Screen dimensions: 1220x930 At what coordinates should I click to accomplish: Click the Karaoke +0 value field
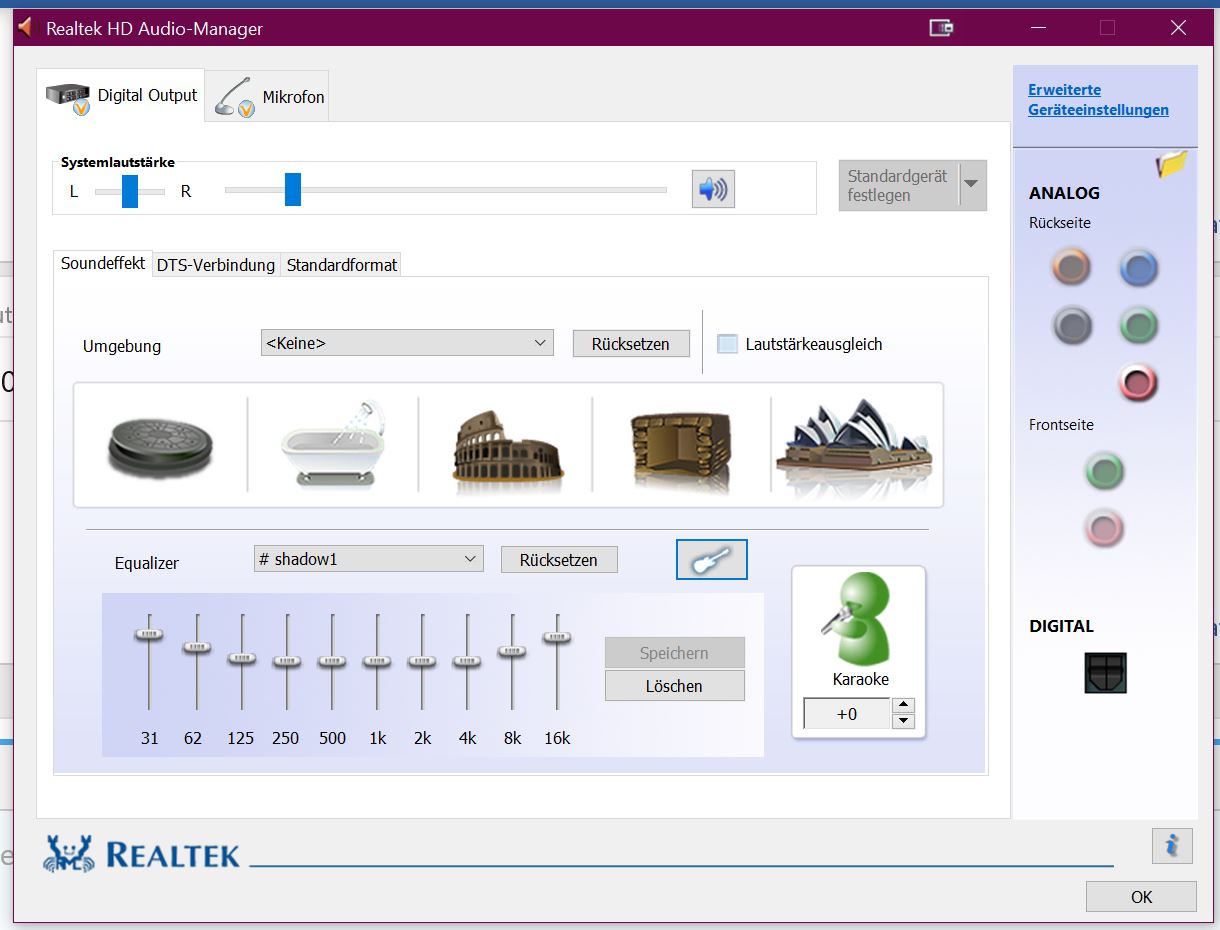coord(848,714)
